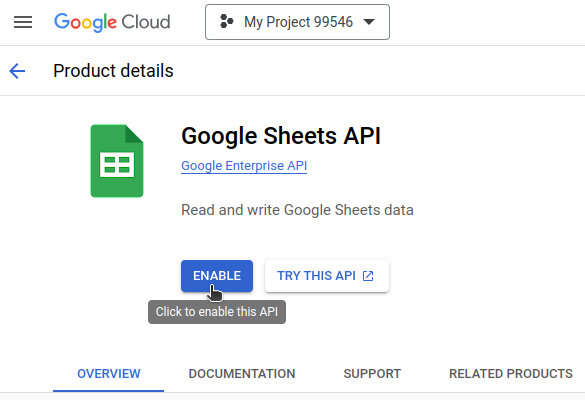The width and height of the screenshot is (585, 400).
Task: Click the Read and write description text
Action: [297, 210]
